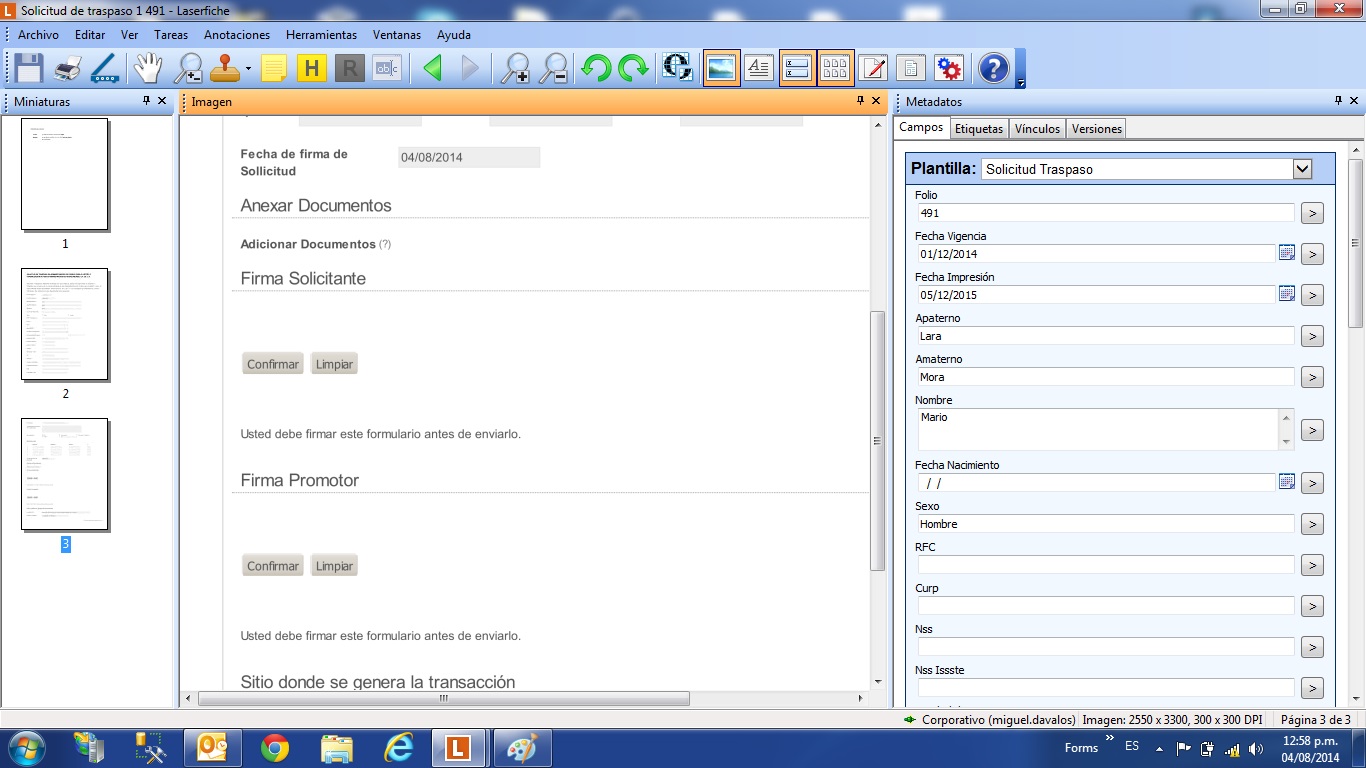This screenshot has width=1366, height=768.
Task: Open the calendar picker for Fecha Vigencia
Action: click(1287, 253)
